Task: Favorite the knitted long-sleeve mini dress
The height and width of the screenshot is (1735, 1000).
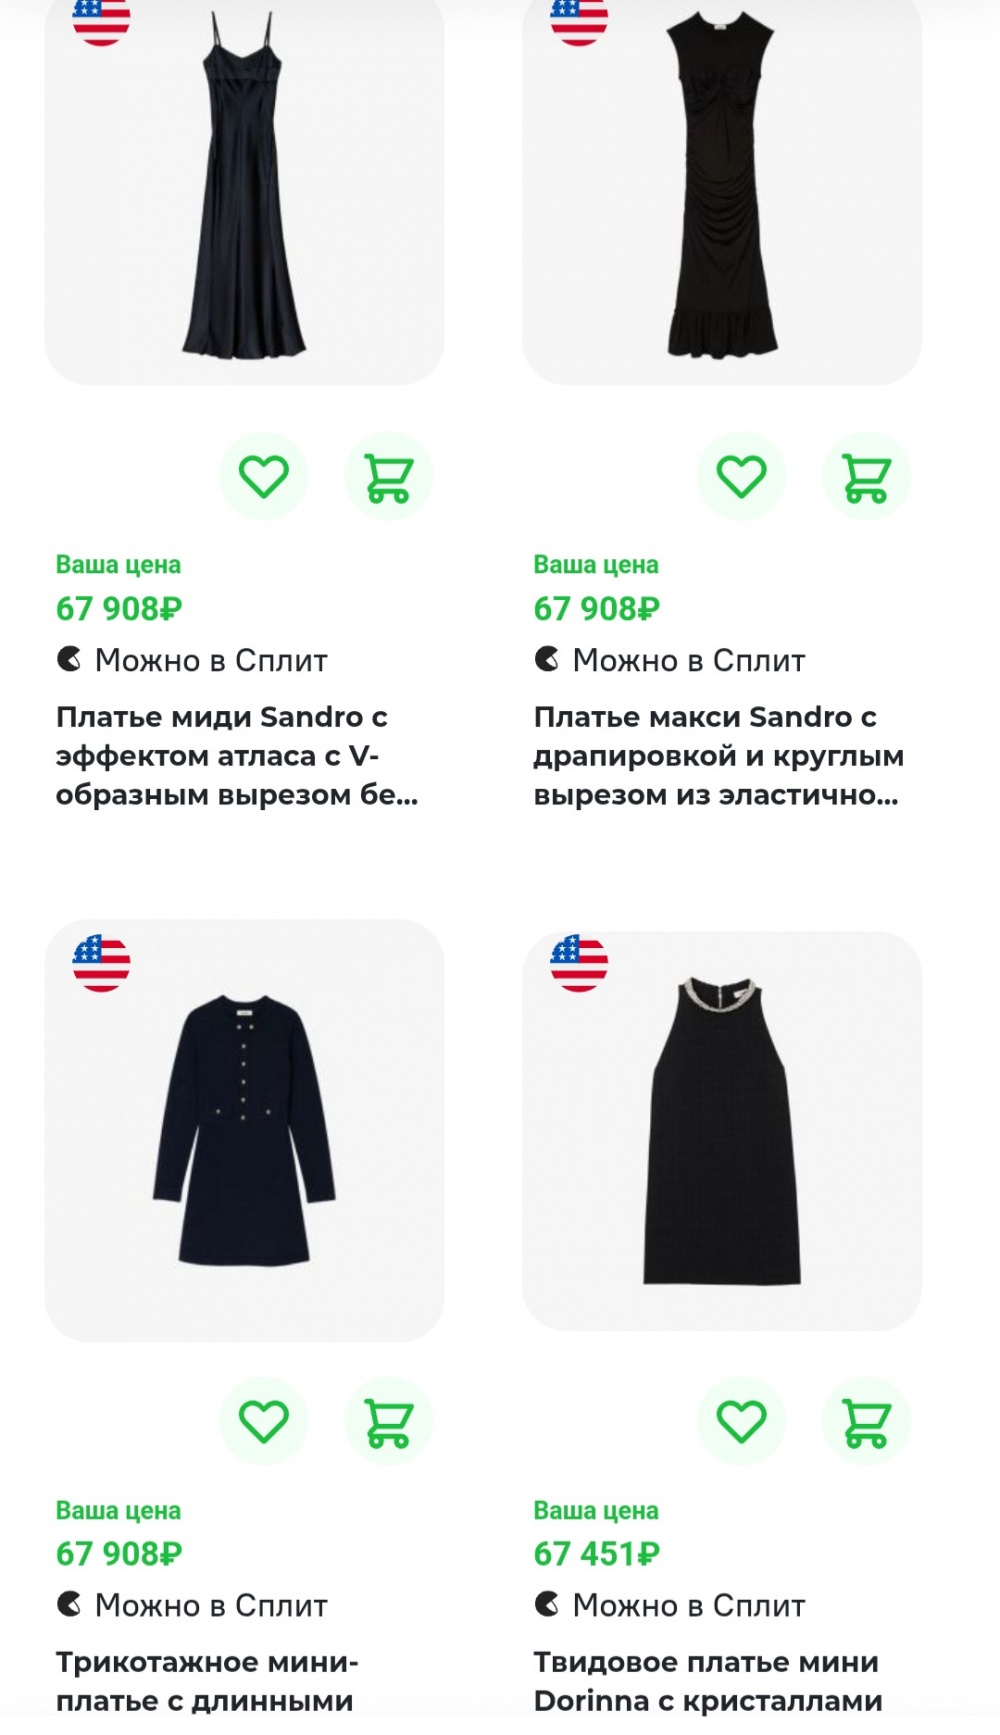Action: (x=264, y=1421)
